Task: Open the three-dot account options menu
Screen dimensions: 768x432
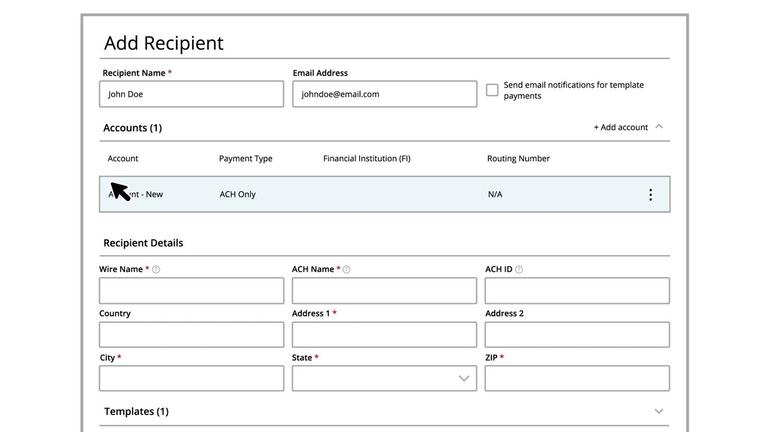Action: pos(650,195)
